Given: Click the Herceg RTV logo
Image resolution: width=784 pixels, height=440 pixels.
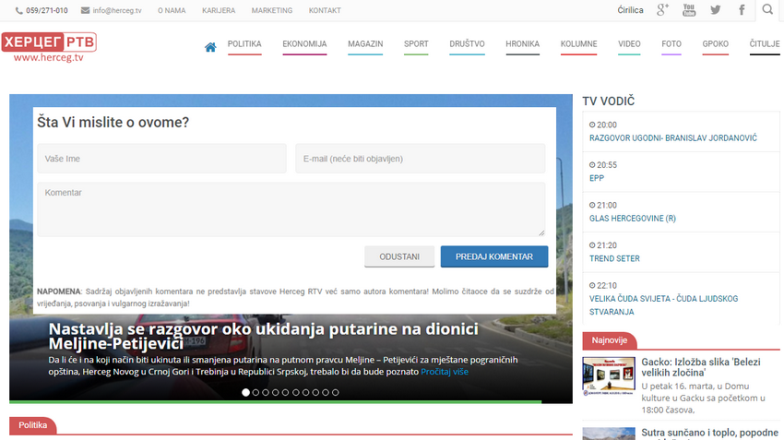Looking at the screenshot, I should click(x=48, y=46).
